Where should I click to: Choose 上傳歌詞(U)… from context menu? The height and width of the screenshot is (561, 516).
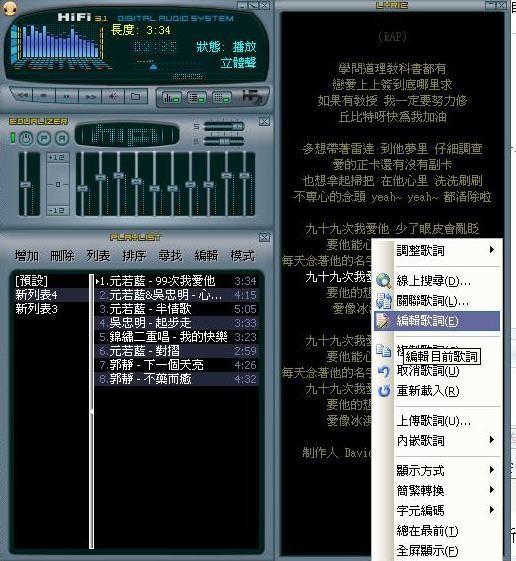point(437,421)
